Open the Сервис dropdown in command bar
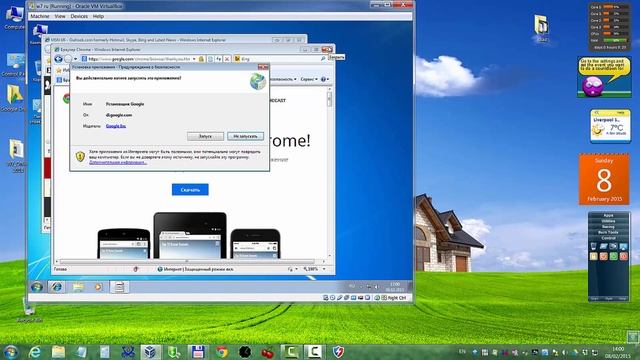 (309, 79)
